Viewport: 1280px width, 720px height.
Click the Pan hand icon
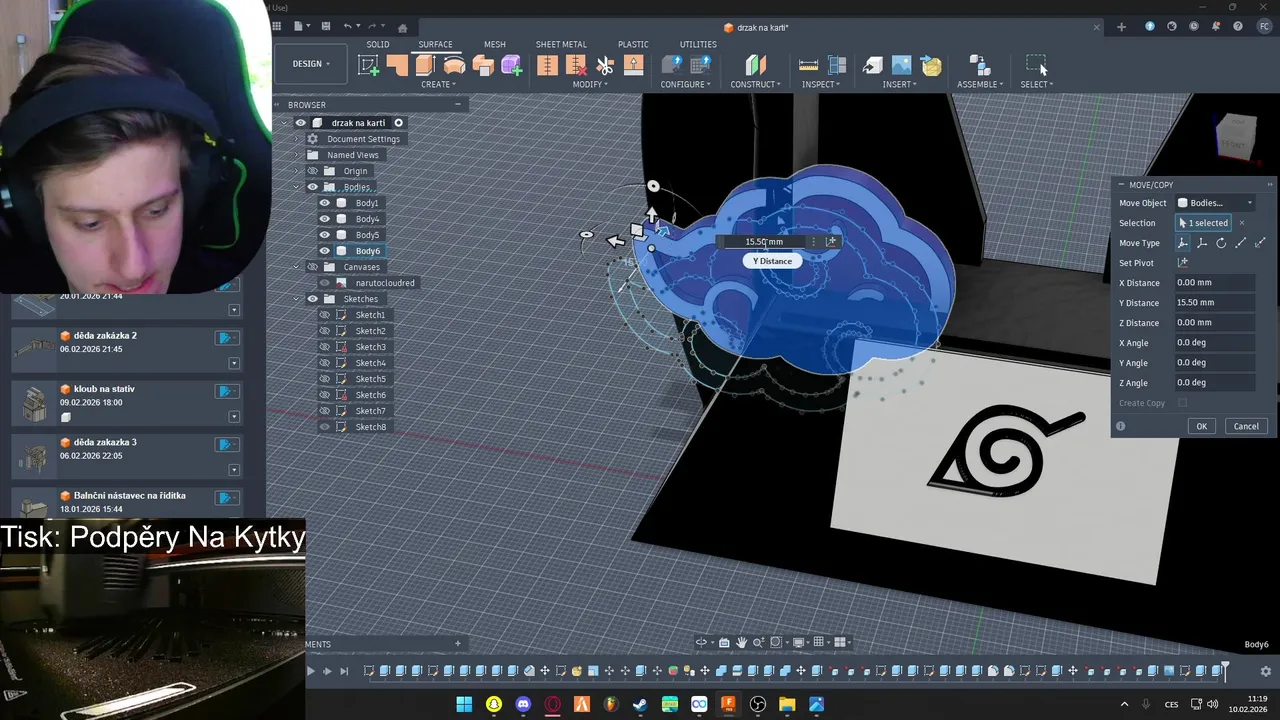(741, 643)
